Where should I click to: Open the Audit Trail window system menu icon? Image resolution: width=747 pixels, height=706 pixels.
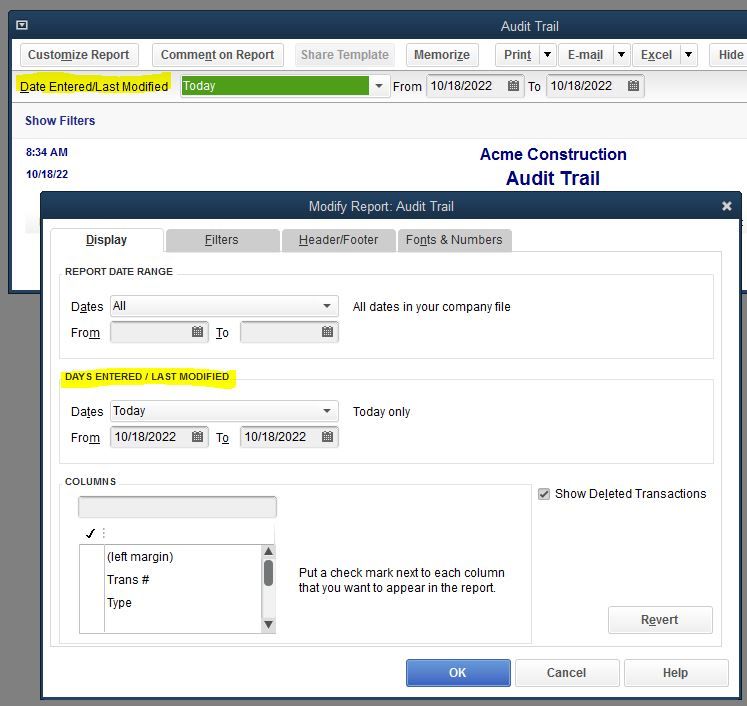22,25
